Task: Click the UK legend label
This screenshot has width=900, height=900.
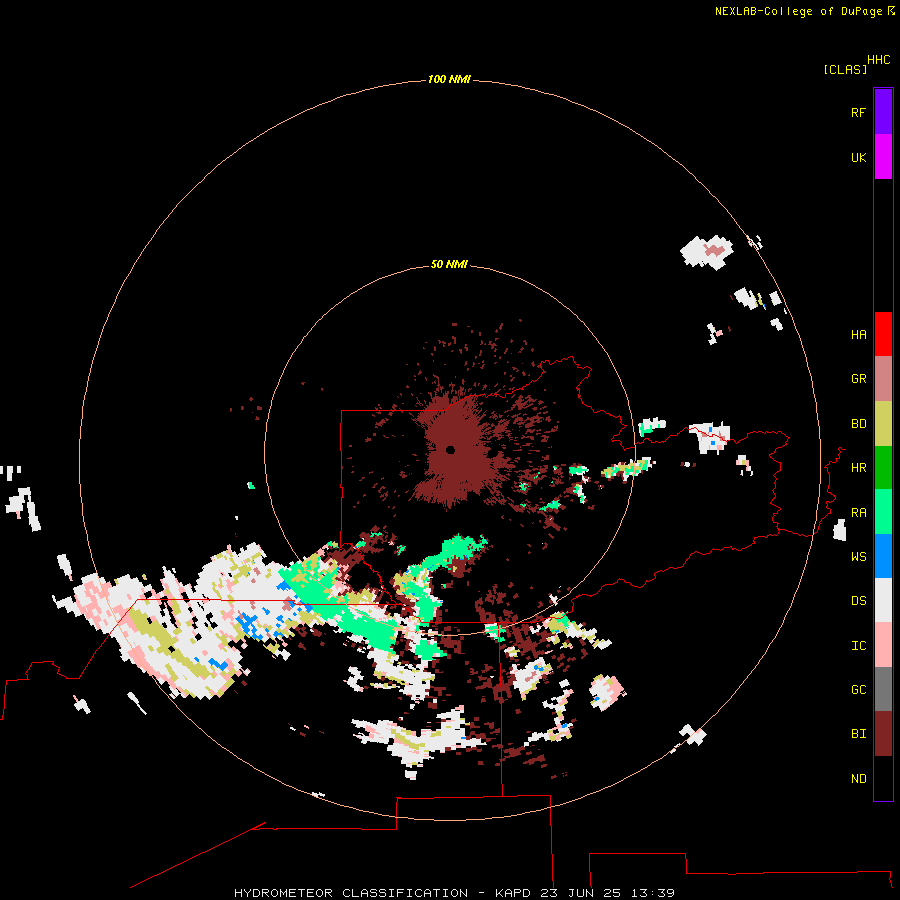Action: pos(858,157)
